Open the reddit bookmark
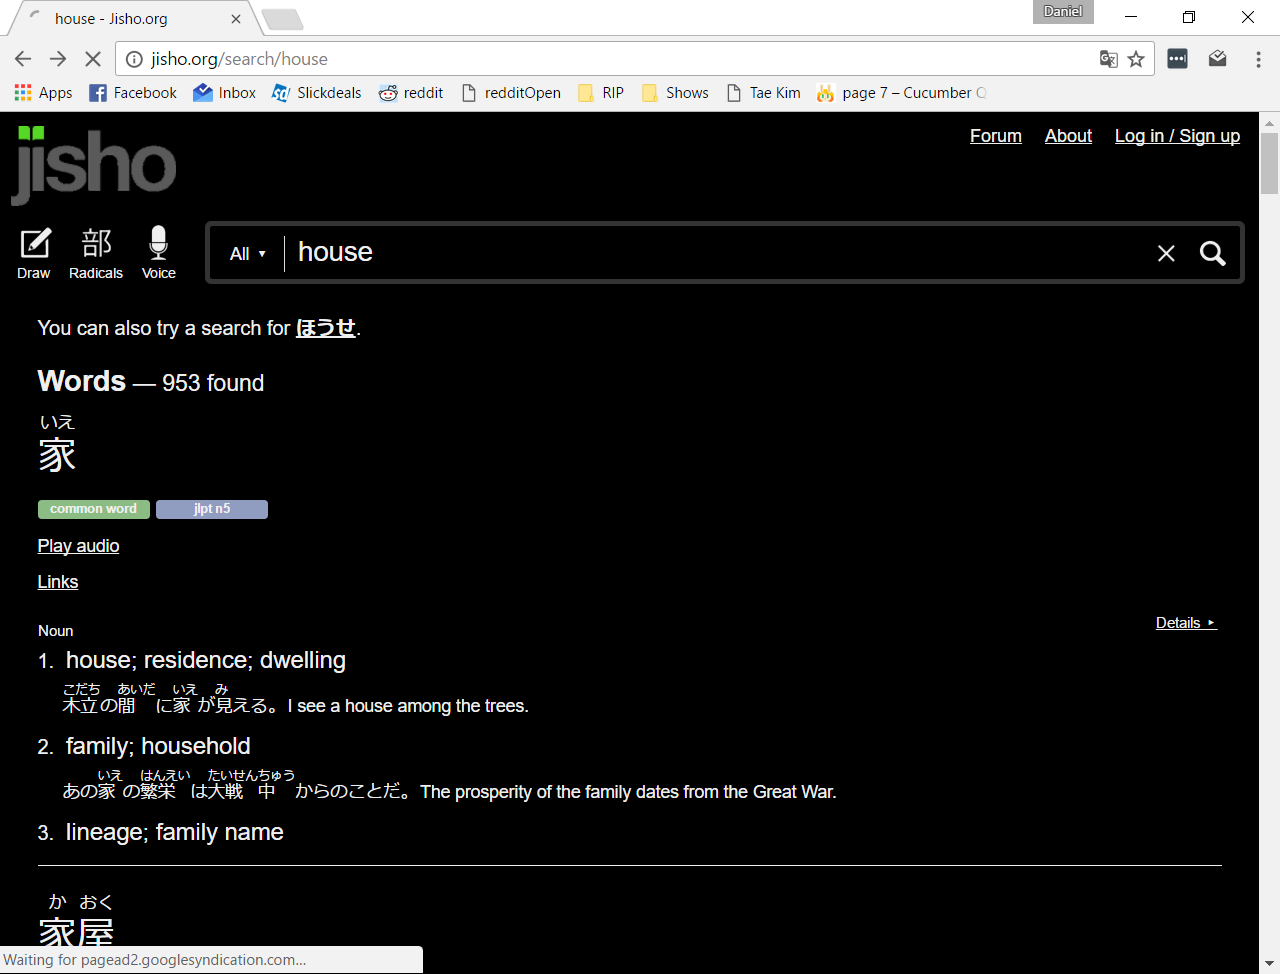 (x=411, y=92)
